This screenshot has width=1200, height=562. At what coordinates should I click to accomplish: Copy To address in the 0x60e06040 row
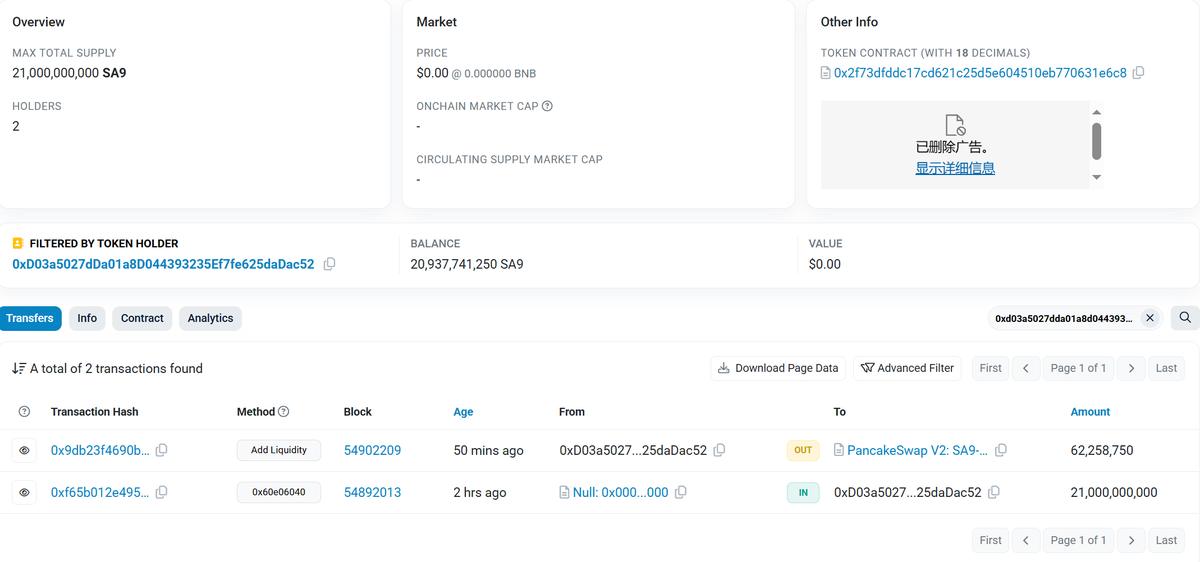point(994,492)
